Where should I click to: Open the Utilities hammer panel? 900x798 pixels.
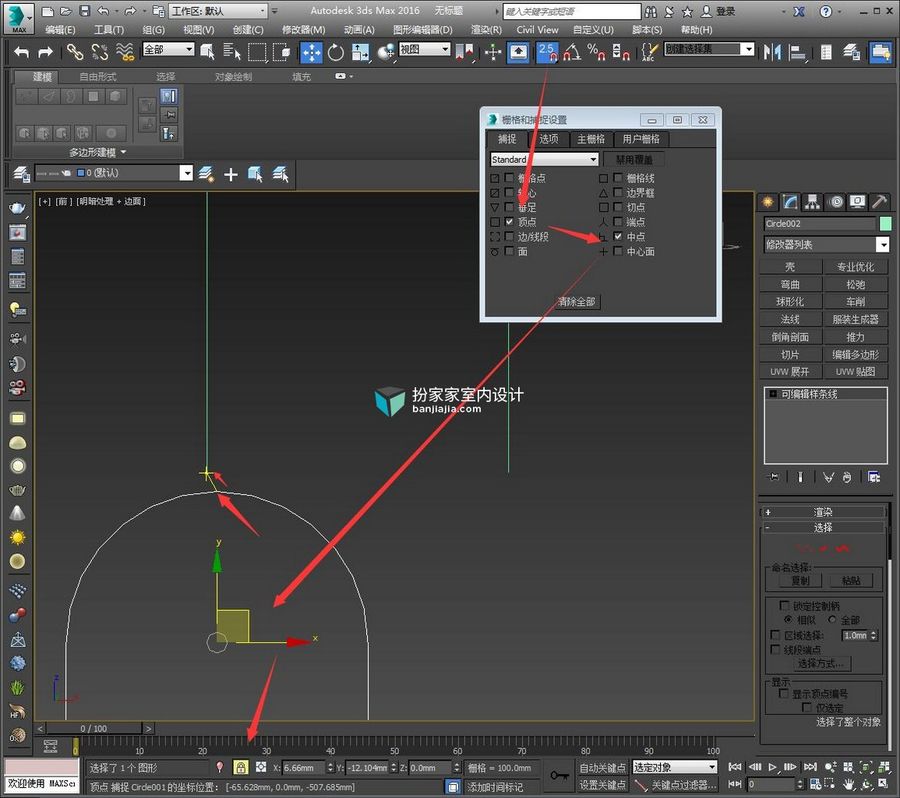coord(880,202)
